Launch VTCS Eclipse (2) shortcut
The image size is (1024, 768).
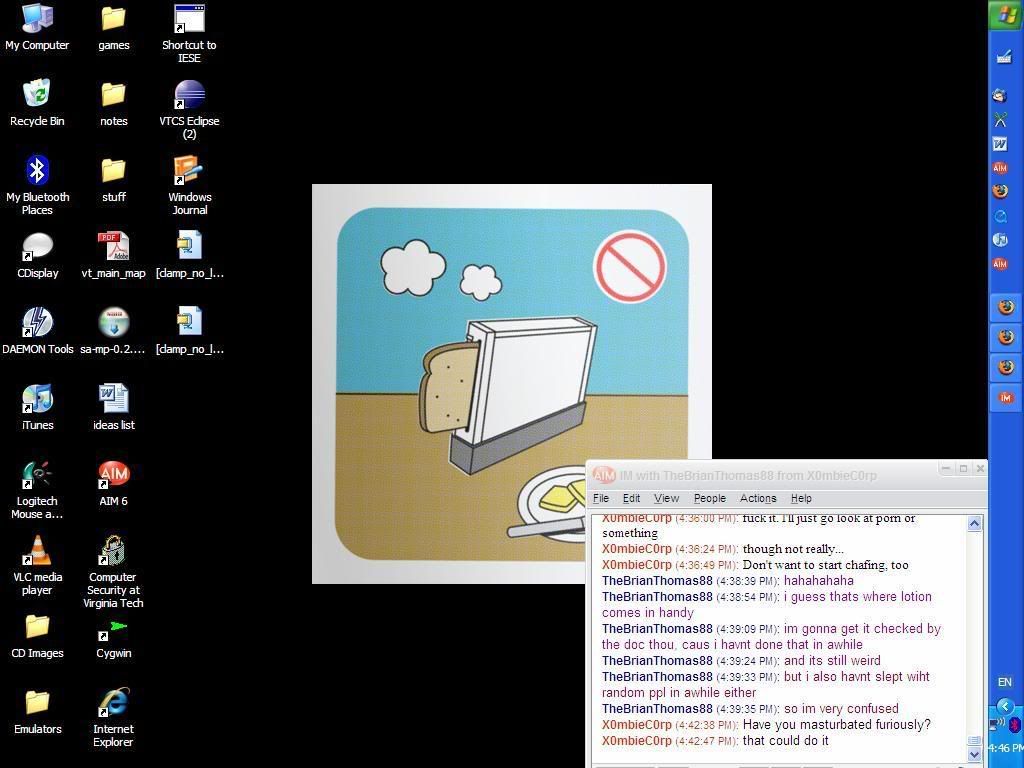coord(189,110)
